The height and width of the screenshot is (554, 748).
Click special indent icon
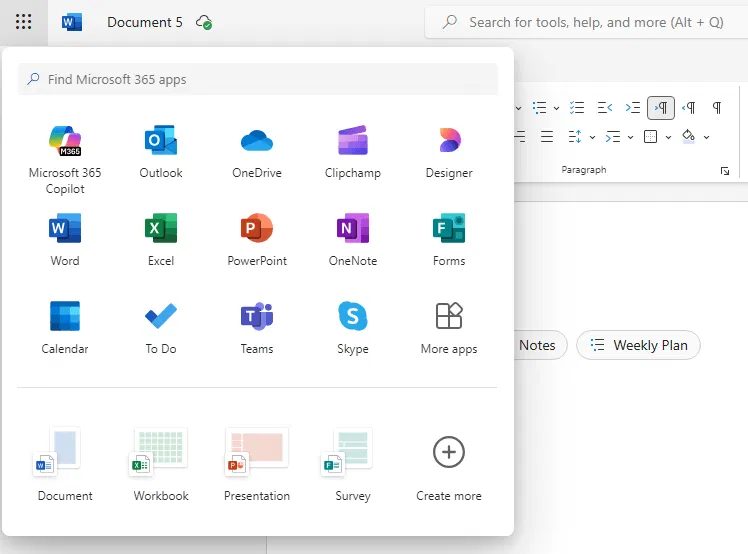[613, 137]
